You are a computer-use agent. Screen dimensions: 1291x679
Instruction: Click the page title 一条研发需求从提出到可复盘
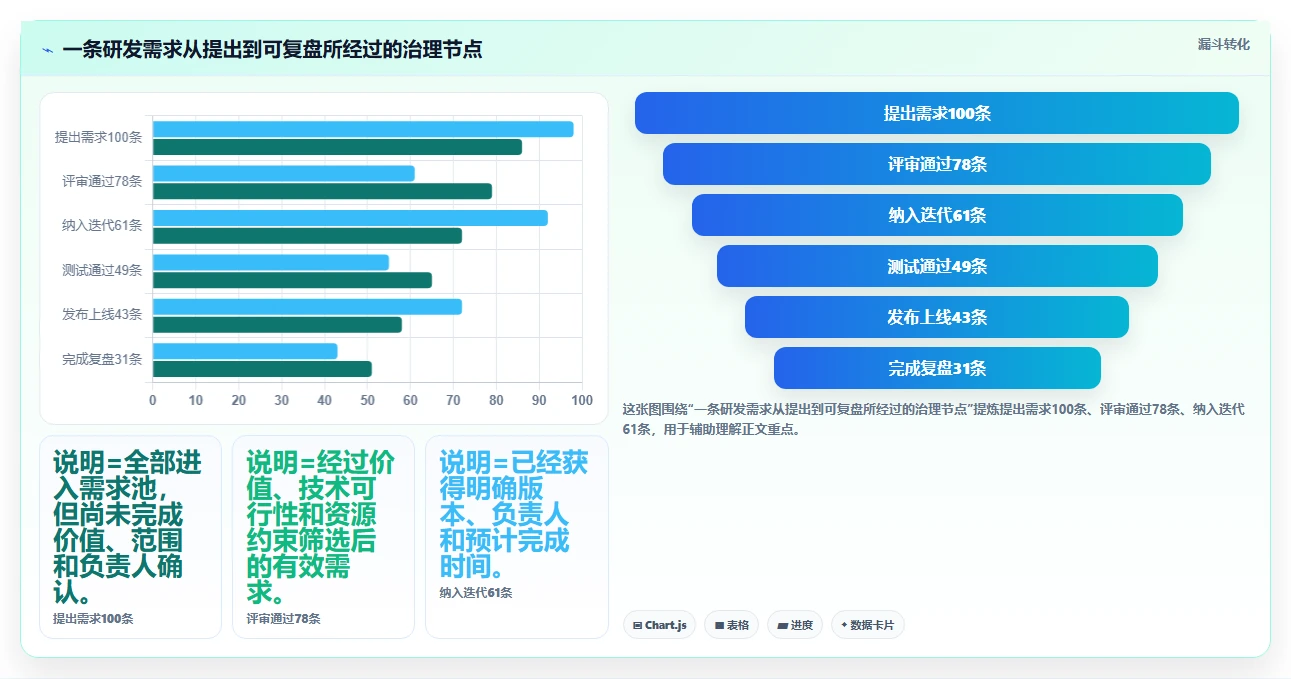[272, 49]
